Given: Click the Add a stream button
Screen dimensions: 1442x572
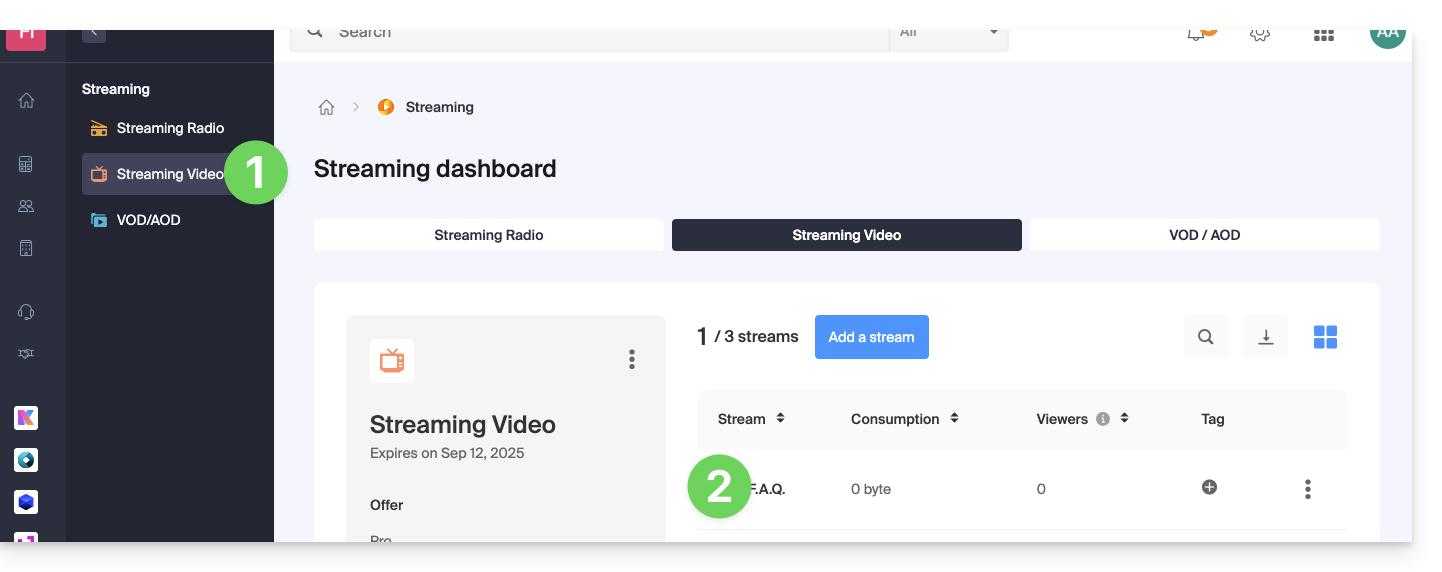Looking at the screenshot, I should (871, 337).
